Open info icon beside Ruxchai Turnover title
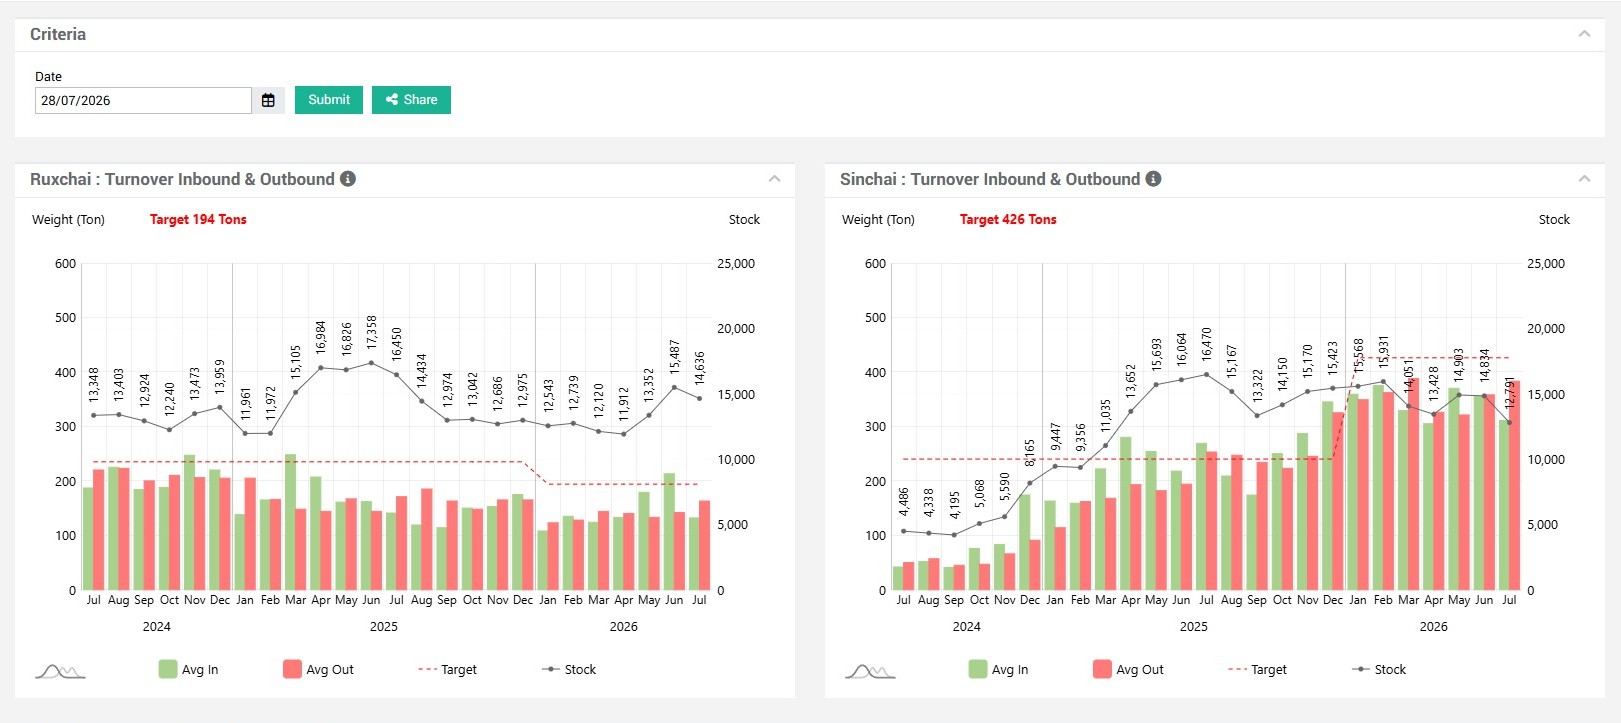Image resolution: width=1621 pixels, height=723 pixels. click(x=348, y=179)
